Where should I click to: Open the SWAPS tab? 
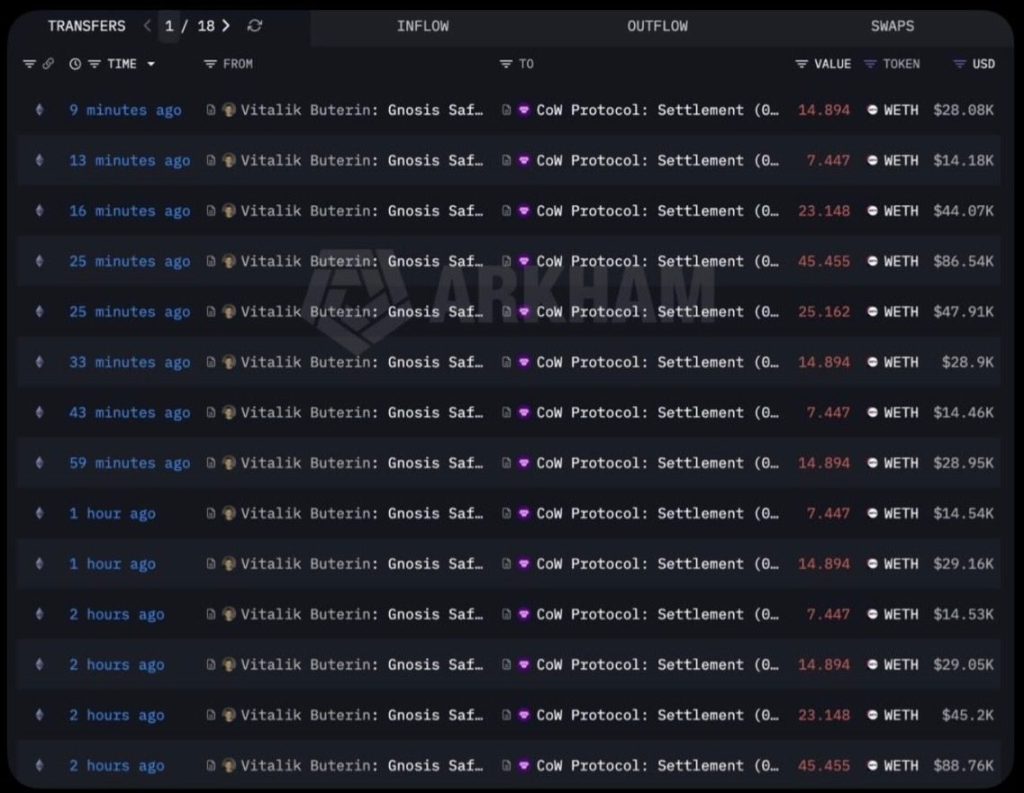pos(892,26)
